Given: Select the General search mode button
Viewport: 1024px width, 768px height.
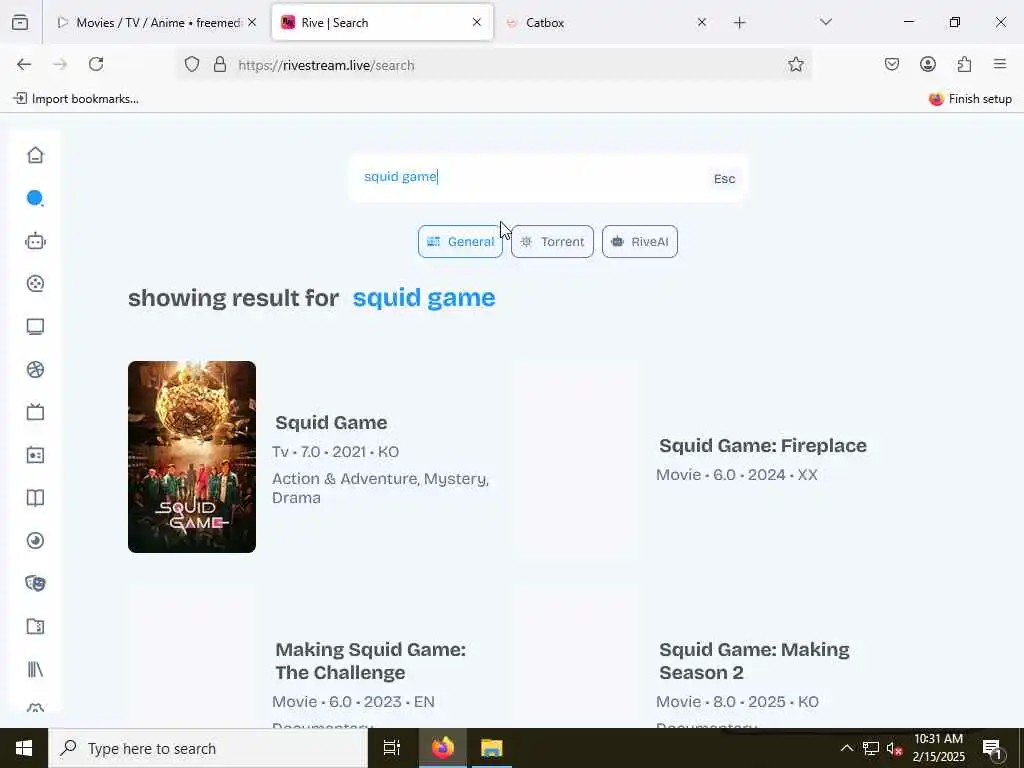Looking at the screenshot, I should point(460,242).
